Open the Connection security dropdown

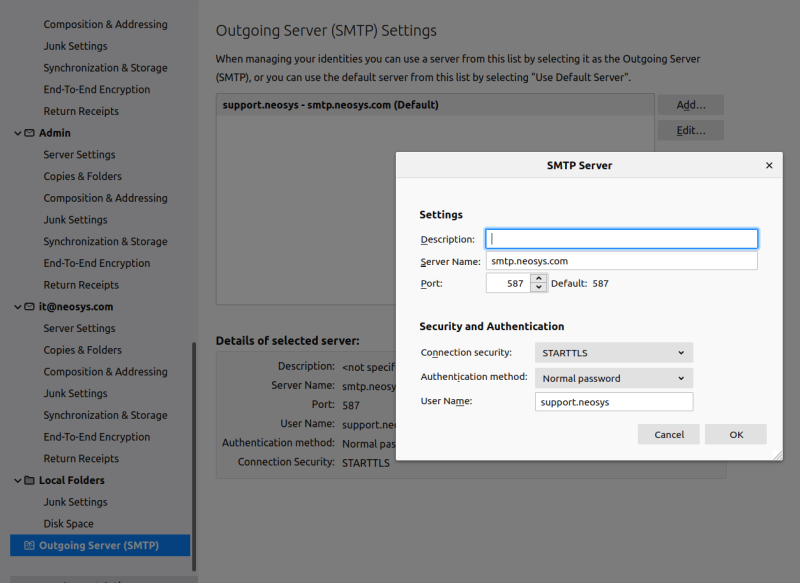click(x=614, y=353)
